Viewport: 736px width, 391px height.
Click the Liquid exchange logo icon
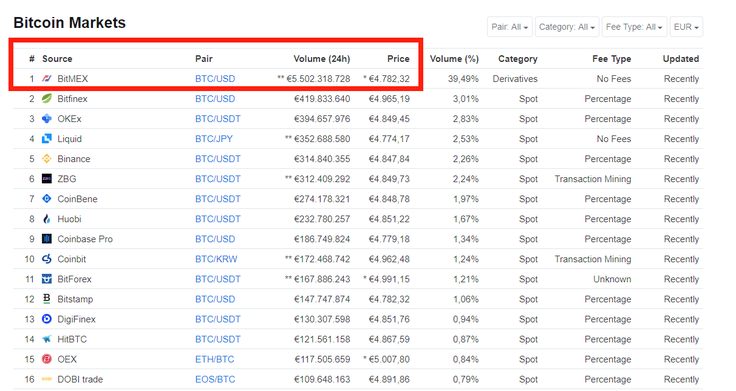coord(46,138)
